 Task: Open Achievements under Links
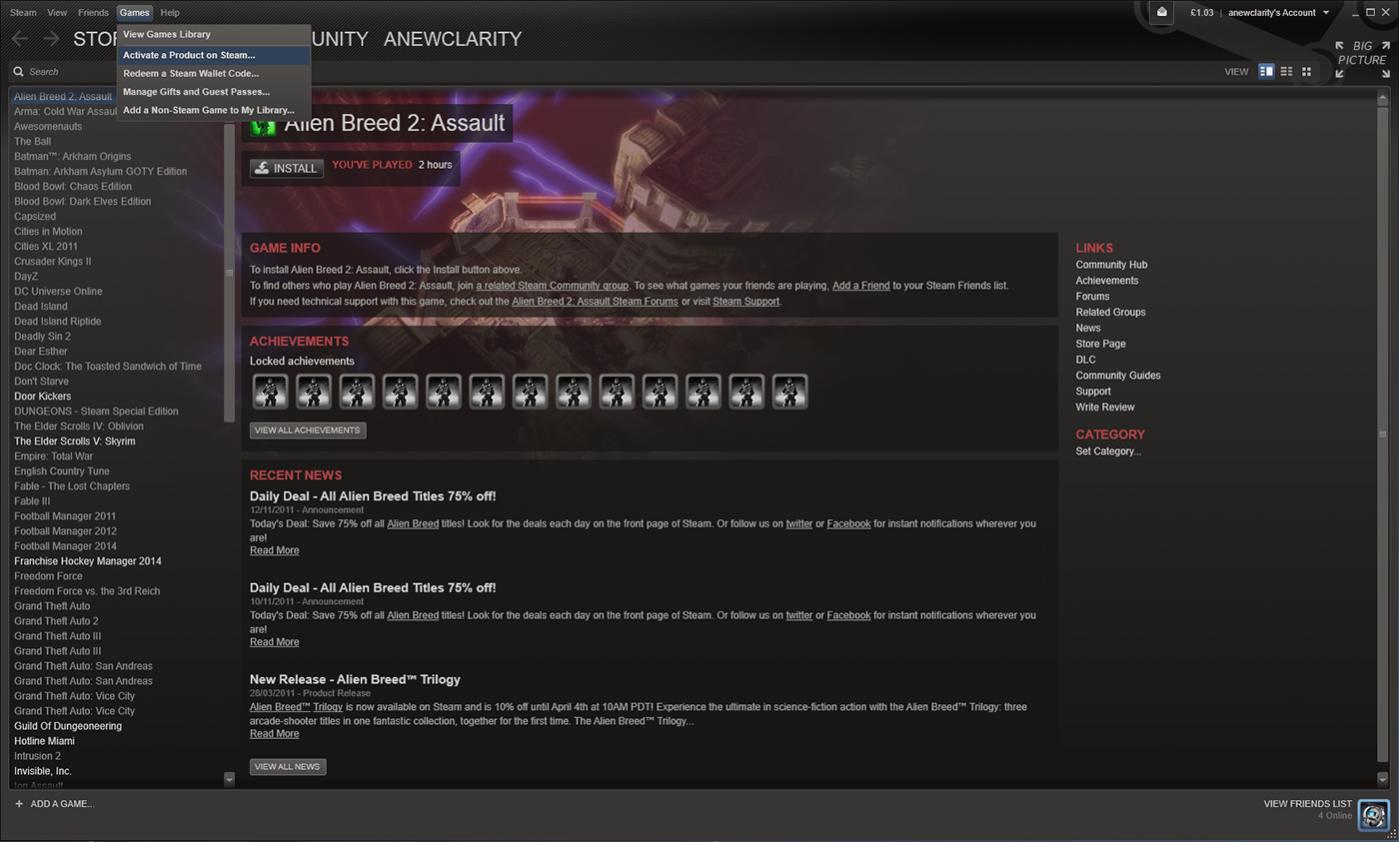1107,281
